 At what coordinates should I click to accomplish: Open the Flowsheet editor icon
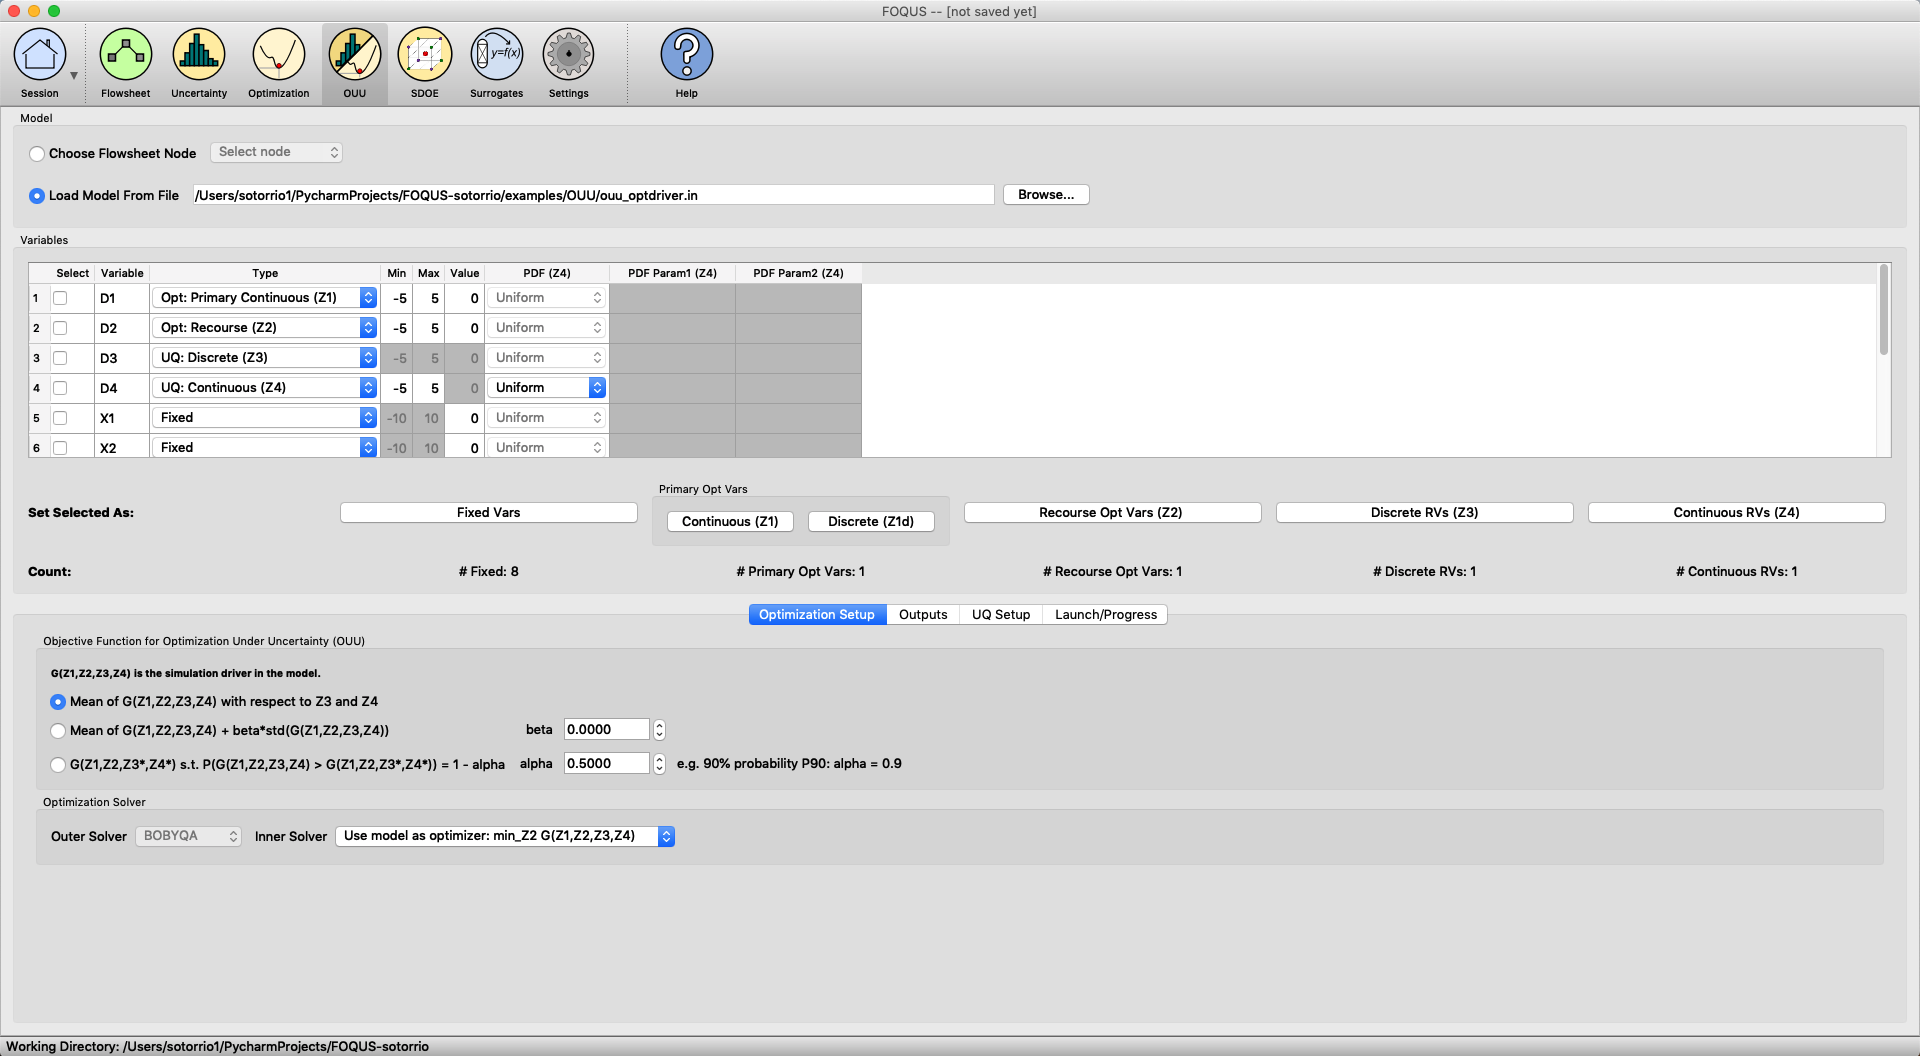pos(125,56)
